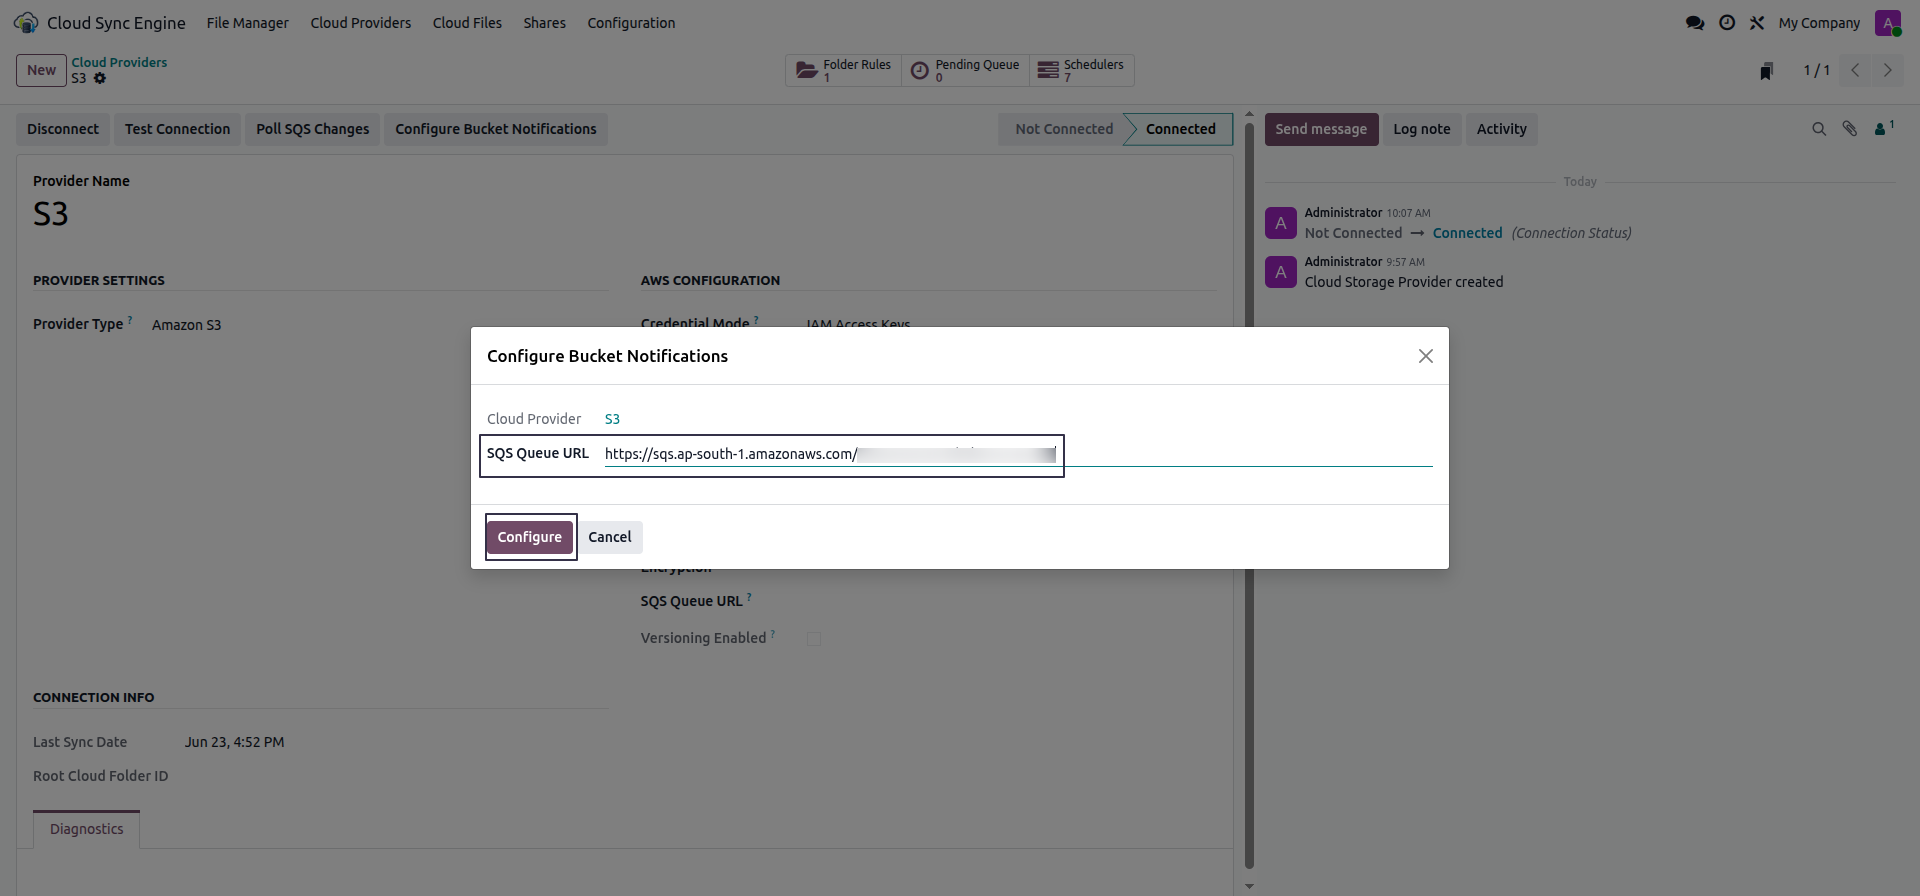Open Shares menu
The image size is (1920, 896).
click(x=544, y=22)
